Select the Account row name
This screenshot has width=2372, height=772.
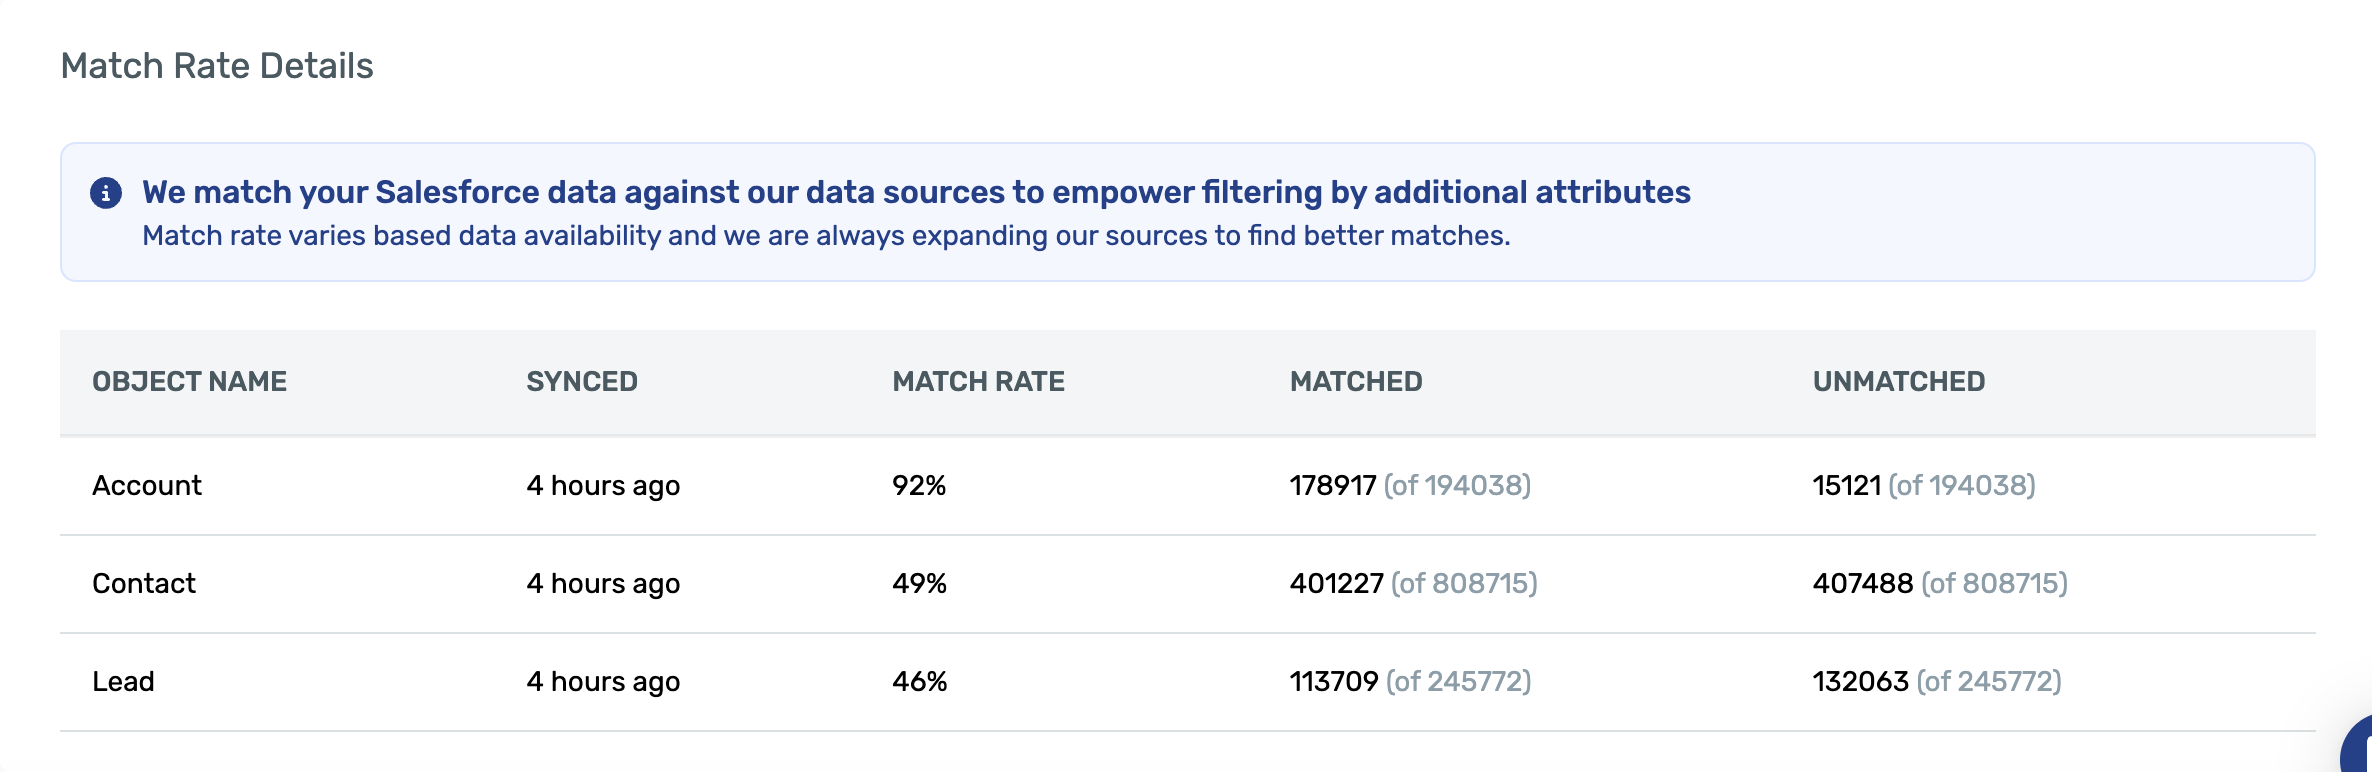click(x=147, y=486)
